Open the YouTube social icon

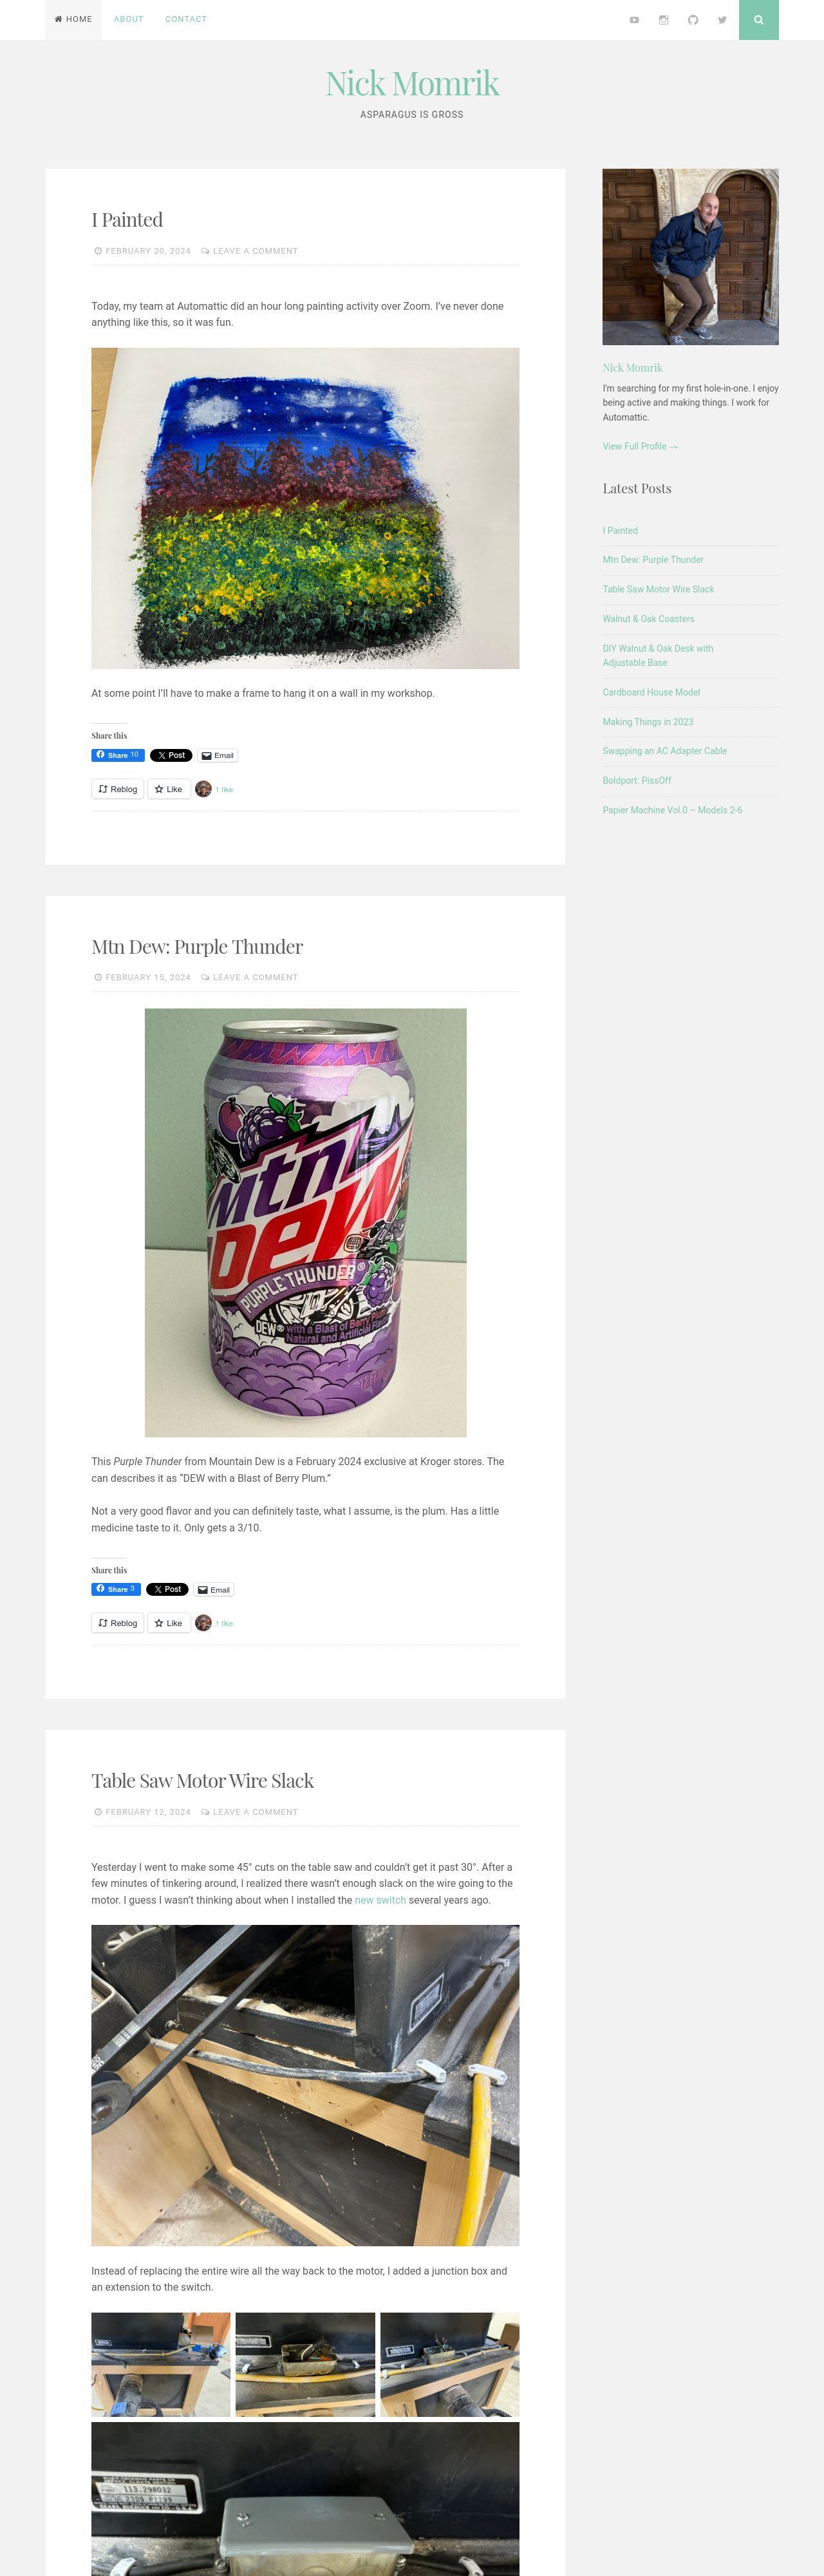click(x=634, y=20)
